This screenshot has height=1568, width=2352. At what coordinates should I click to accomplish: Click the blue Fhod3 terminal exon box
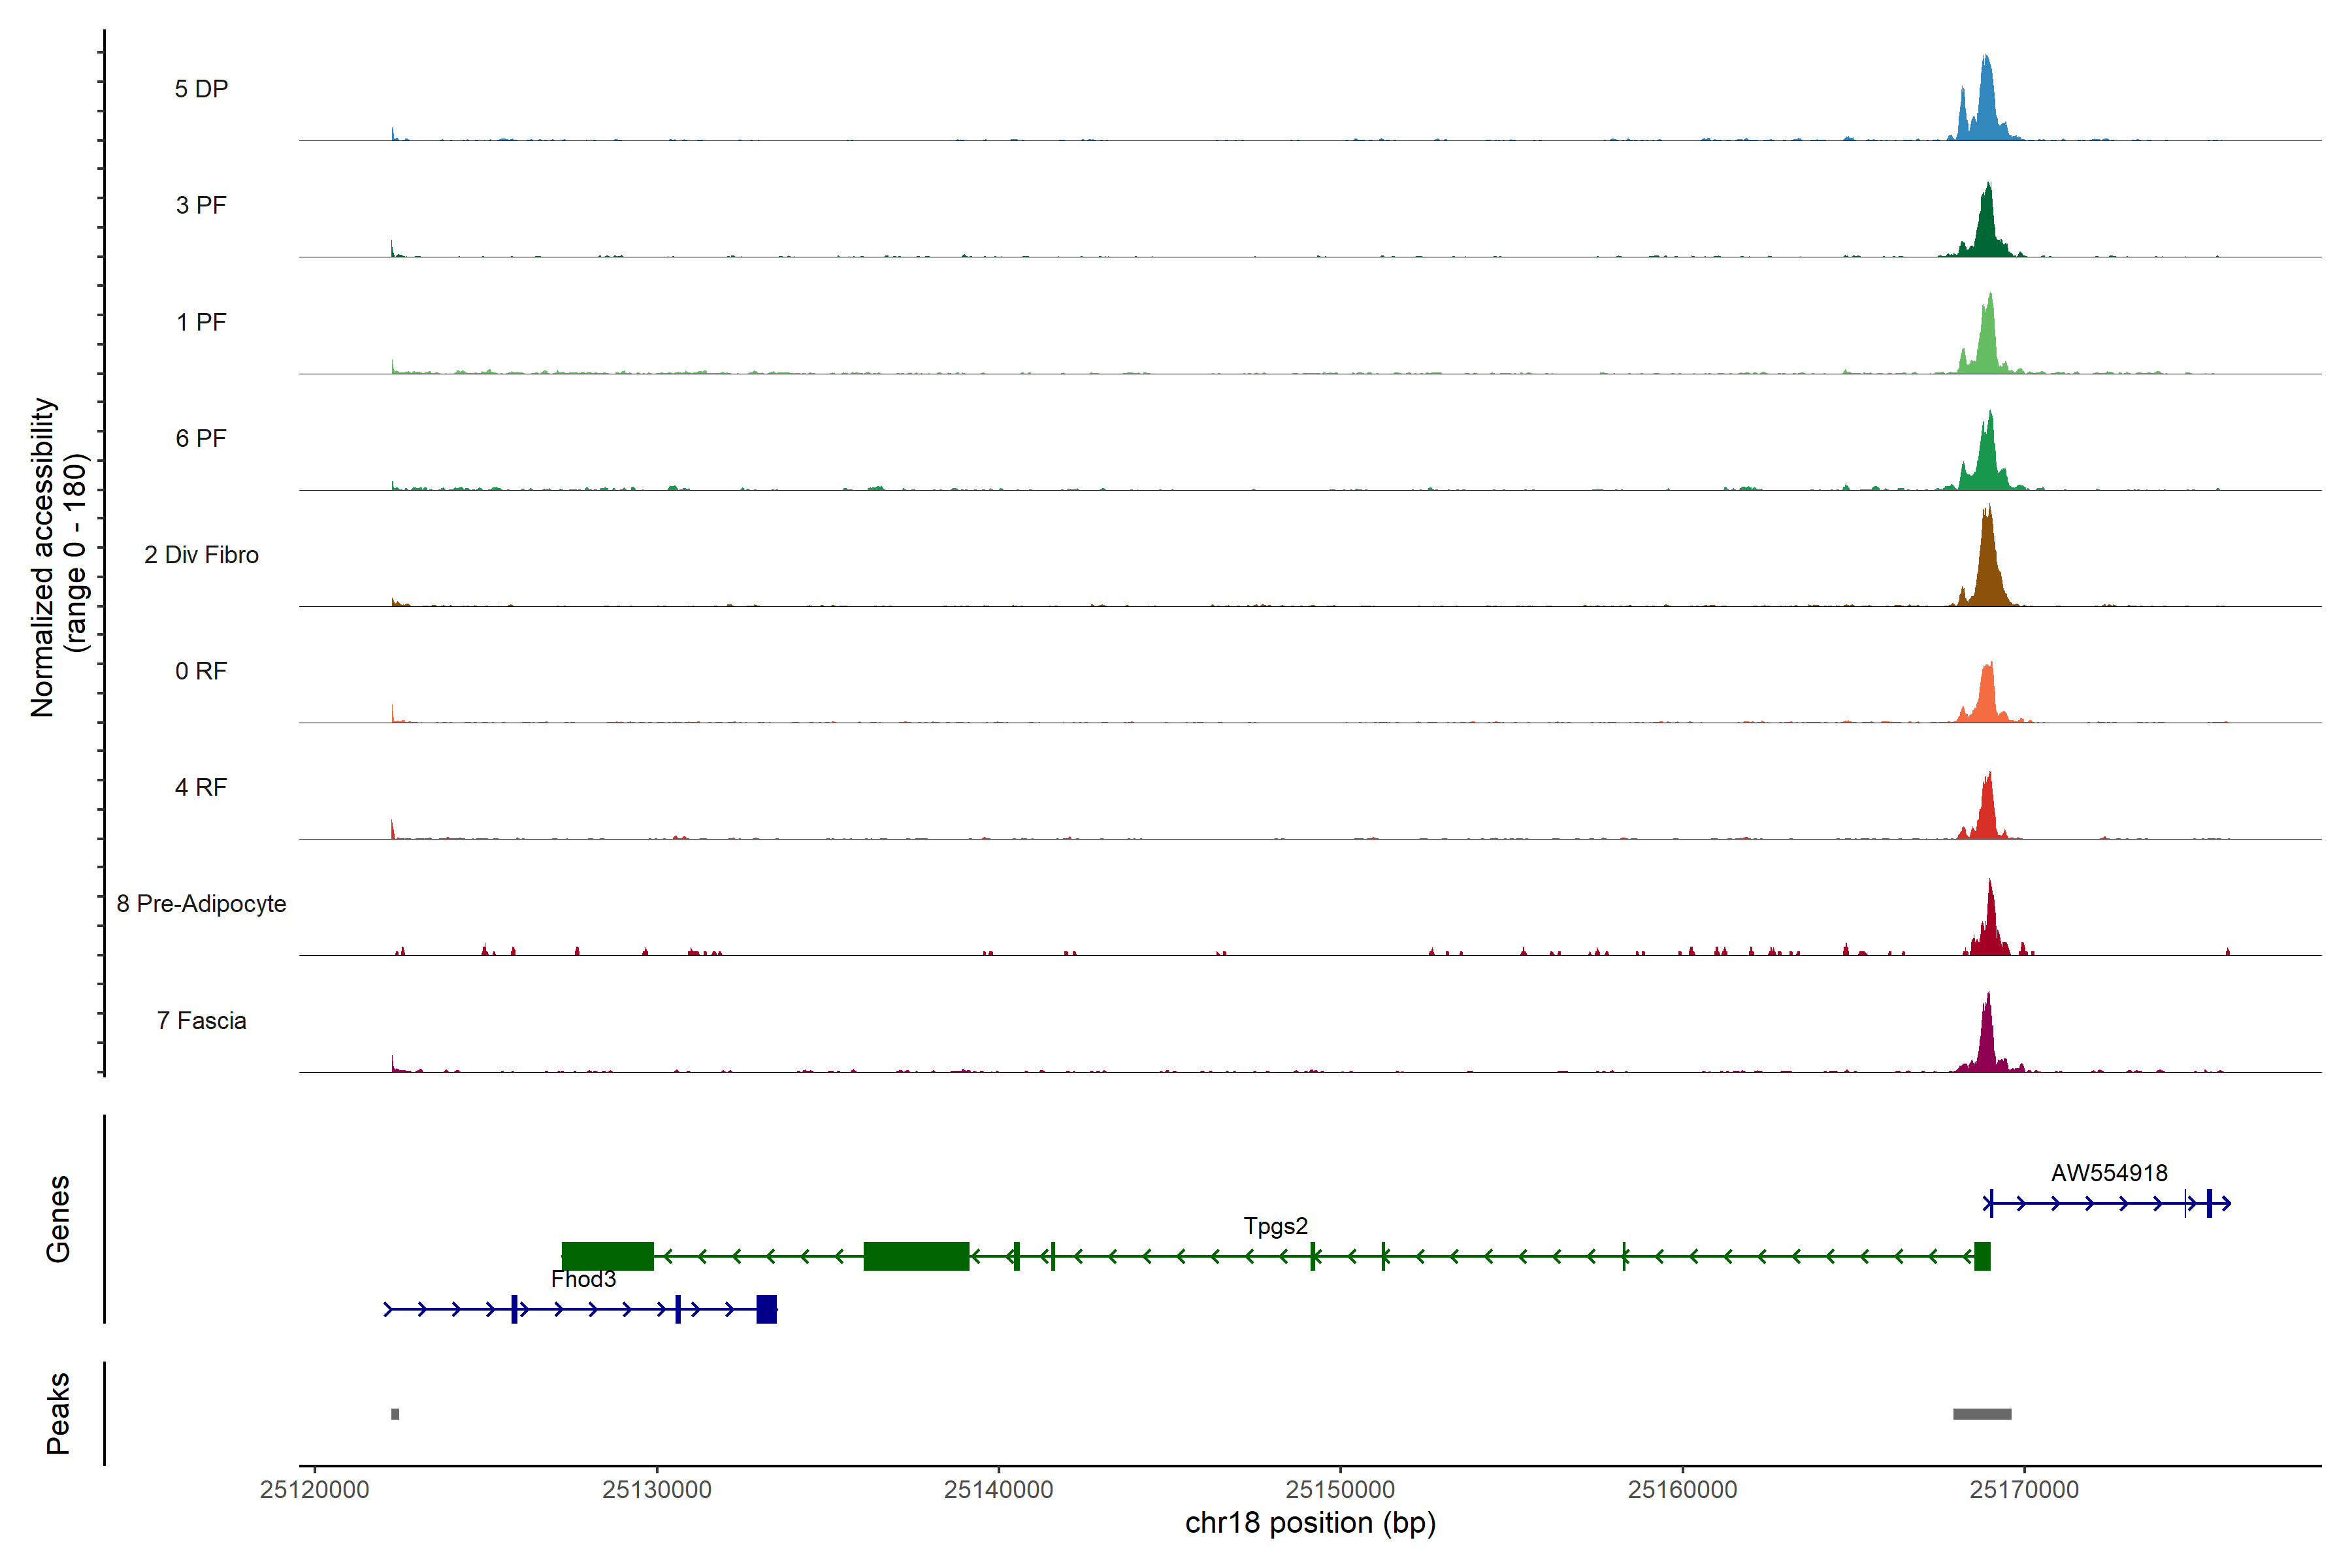pos(767,1309)
